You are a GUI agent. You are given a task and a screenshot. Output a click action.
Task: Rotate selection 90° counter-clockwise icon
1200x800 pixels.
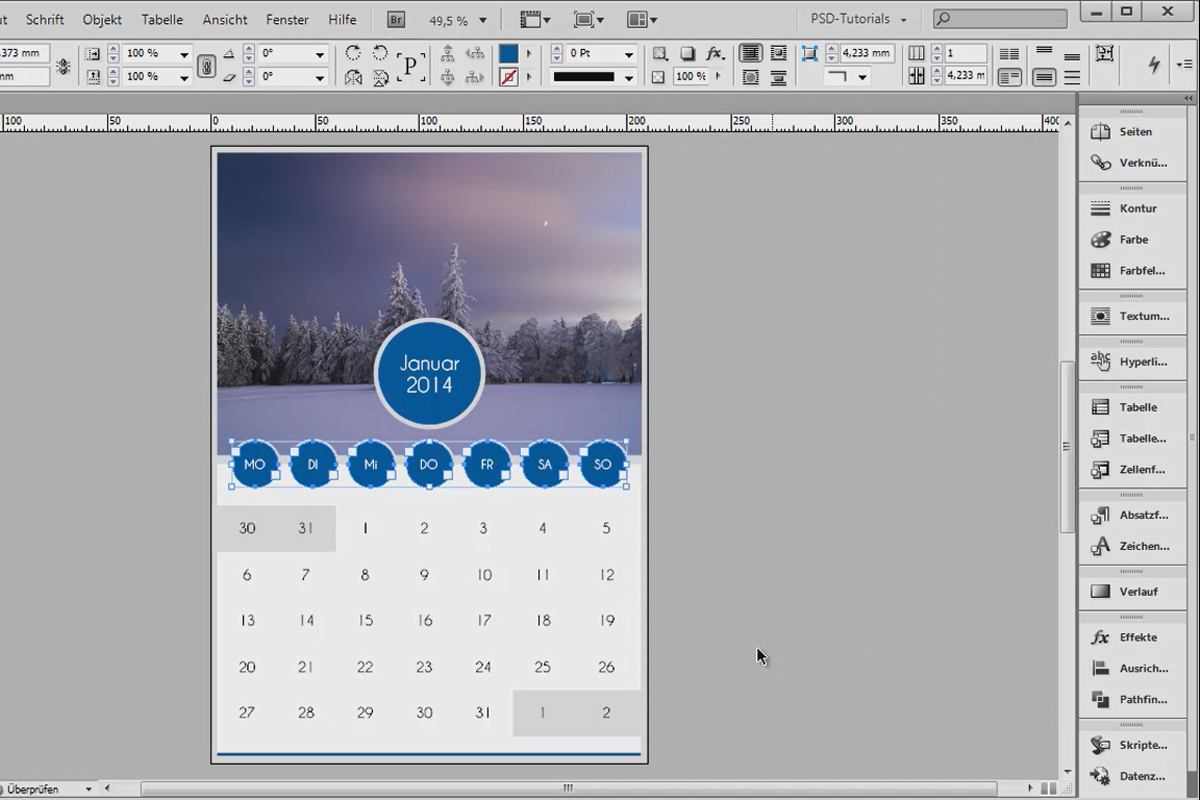[x=380, y=54]
